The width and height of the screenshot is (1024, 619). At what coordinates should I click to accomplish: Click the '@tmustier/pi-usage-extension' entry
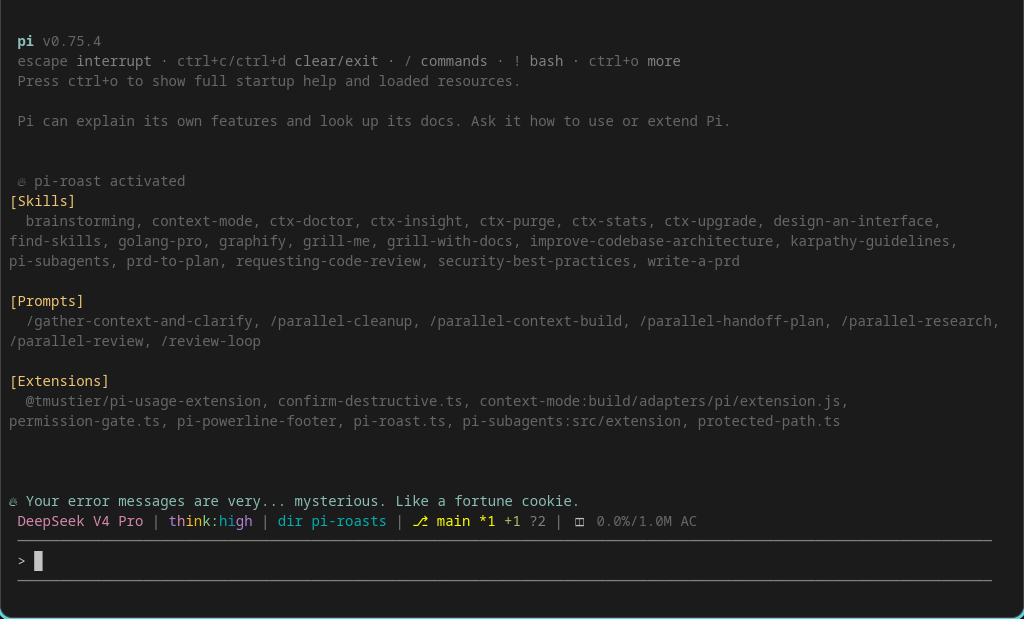click(x=143, y=401)
